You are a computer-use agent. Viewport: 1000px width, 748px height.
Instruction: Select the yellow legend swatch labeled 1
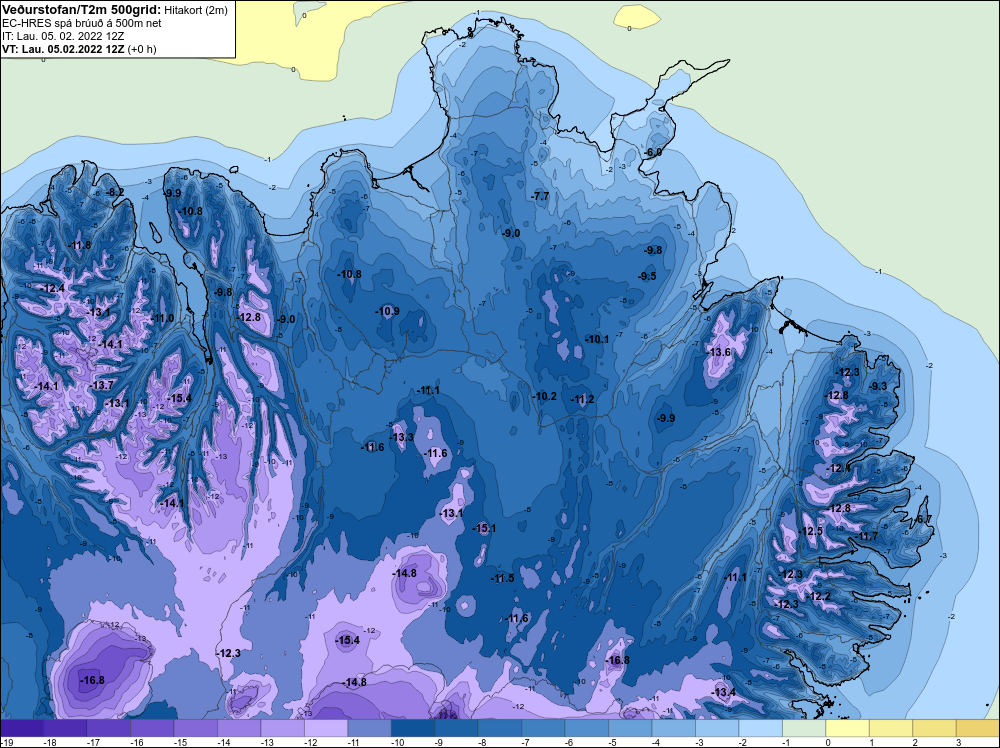pos(891,729)
